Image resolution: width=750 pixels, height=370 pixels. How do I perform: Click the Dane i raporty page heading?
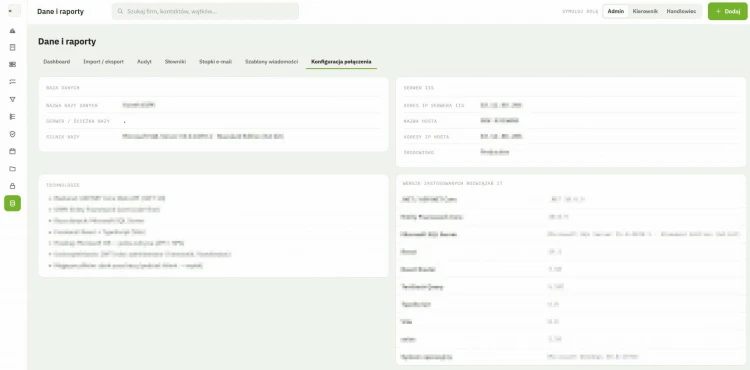tap(67, 42)
